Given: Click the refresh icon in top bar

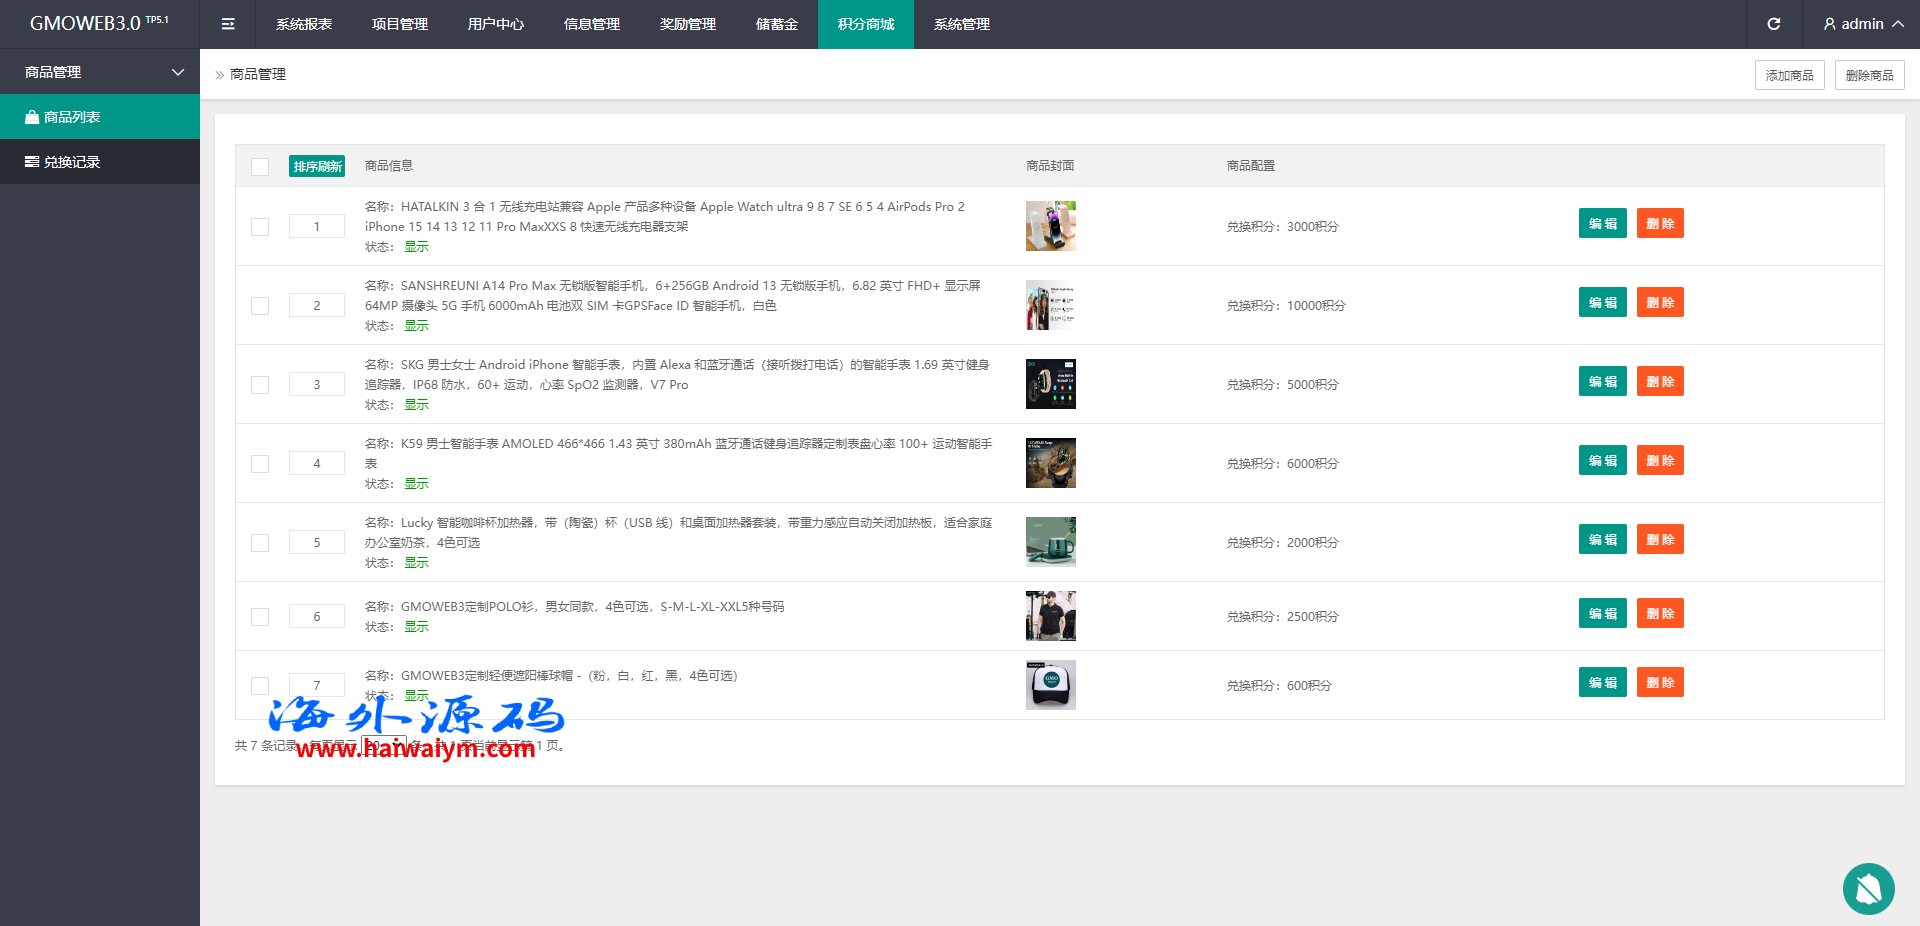Looking at the screenshot, I should 1774,24.
